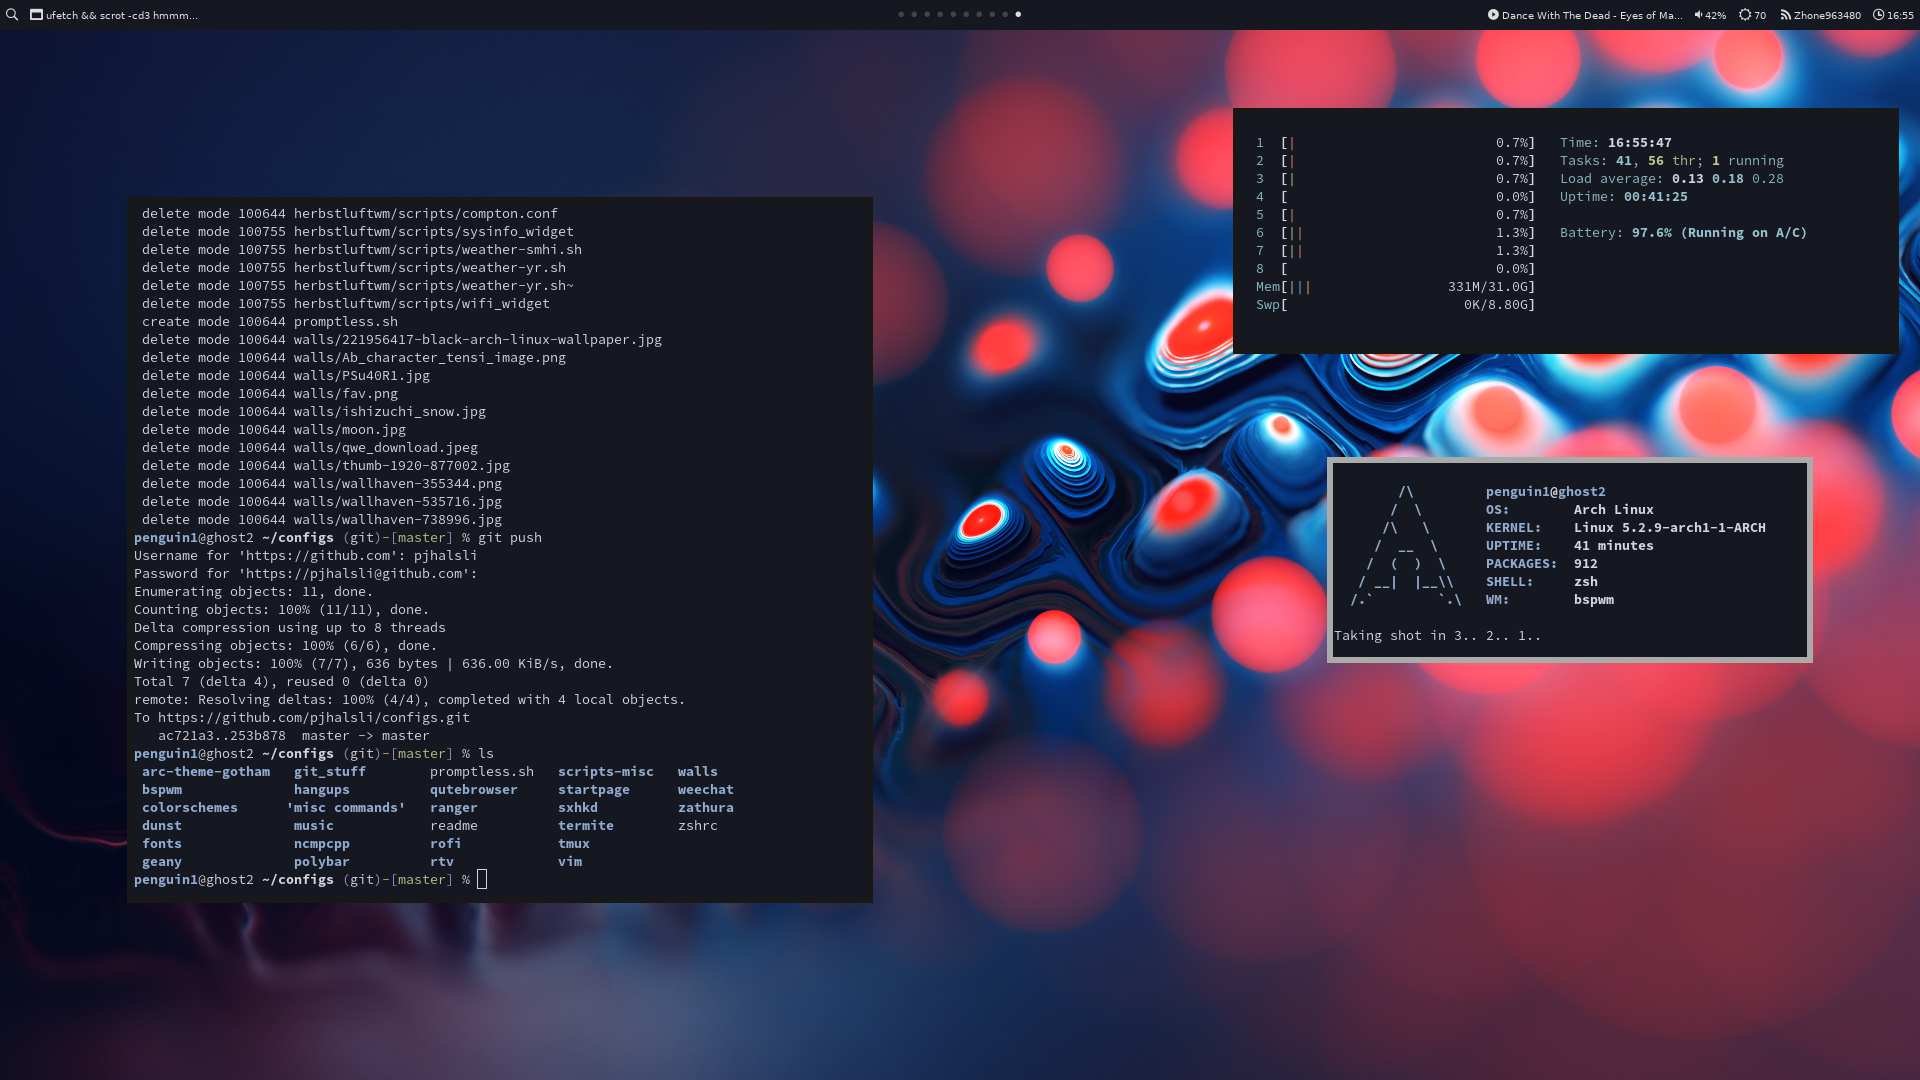Open the search magnifier icon in the top bar
Screen dimensions: 1920x1080
point(12,15)
